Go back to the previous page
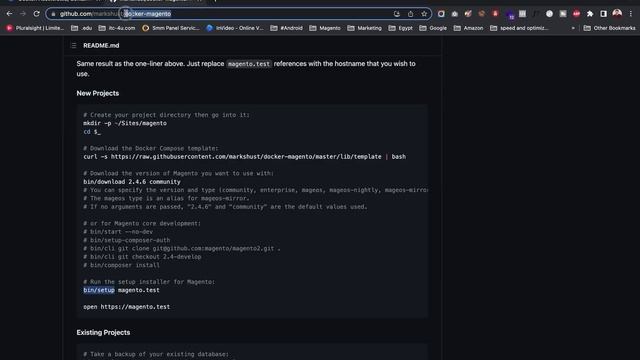640x360 pixels. [x=9, y=14]
